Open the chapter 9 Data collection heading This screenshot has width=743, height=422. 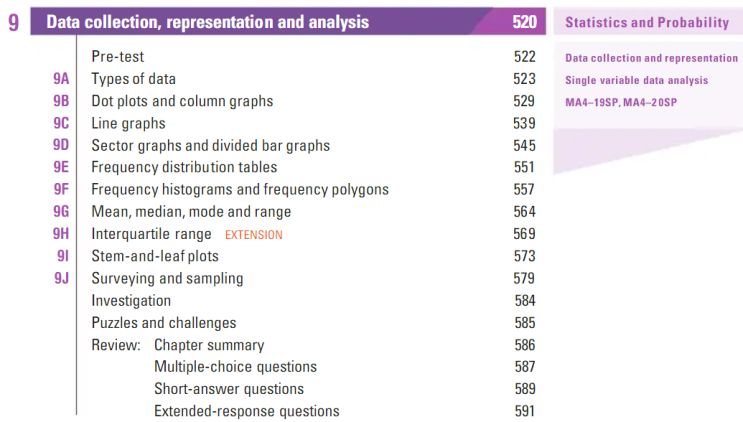208,22
